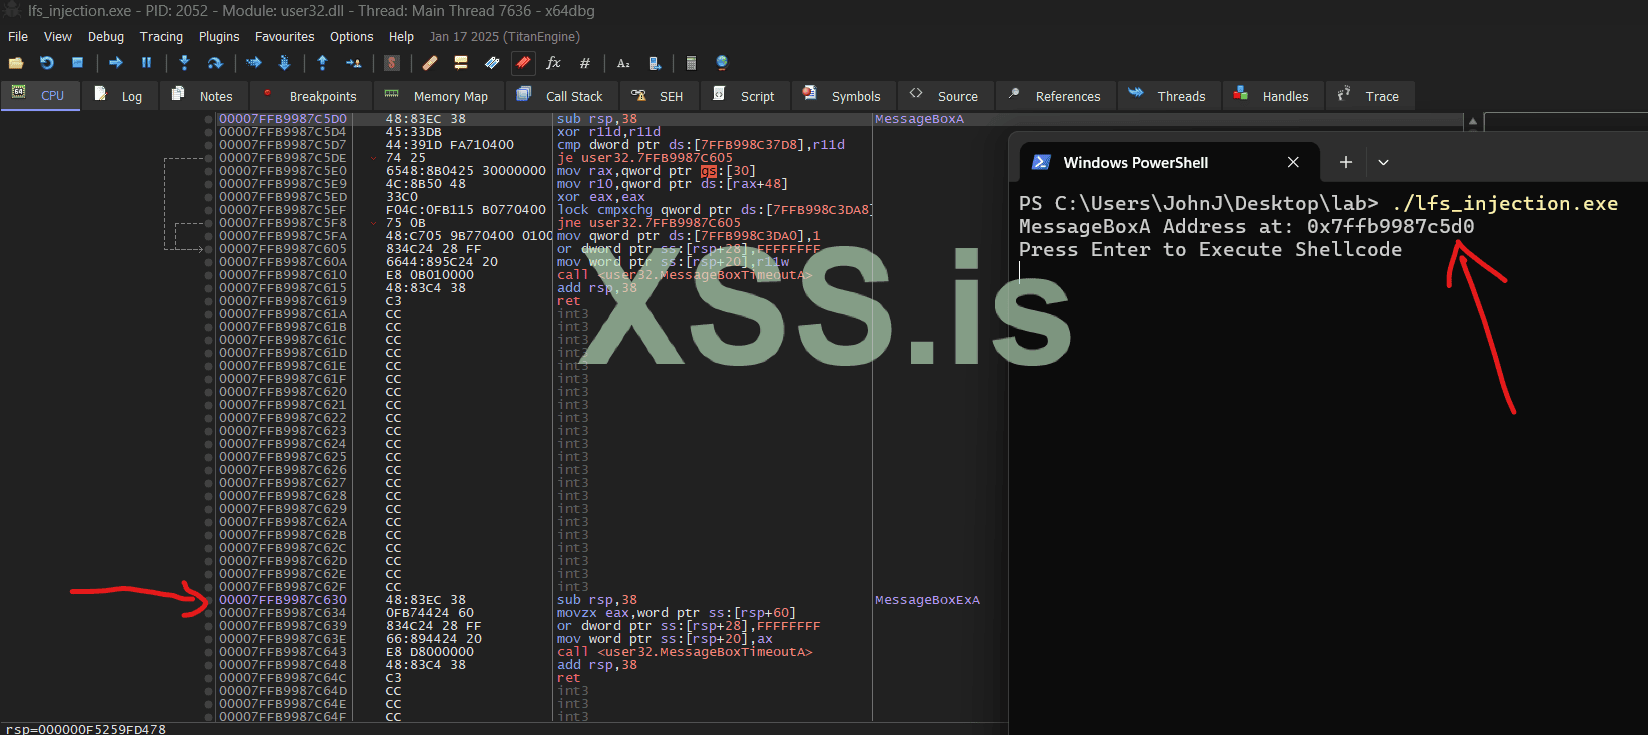
Task: Select address row 00007FFB9987C5D4
Action: click(283, 132)
